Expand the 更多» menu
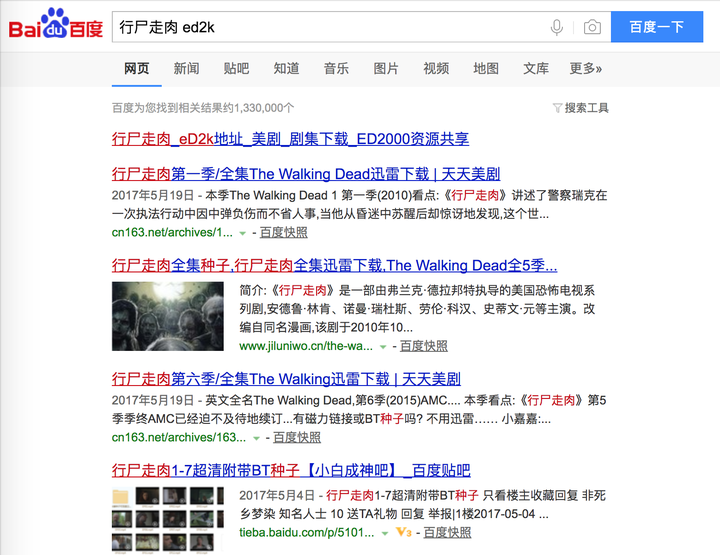Viewport: 720px width, 555px height. click(x=585, y=68)
